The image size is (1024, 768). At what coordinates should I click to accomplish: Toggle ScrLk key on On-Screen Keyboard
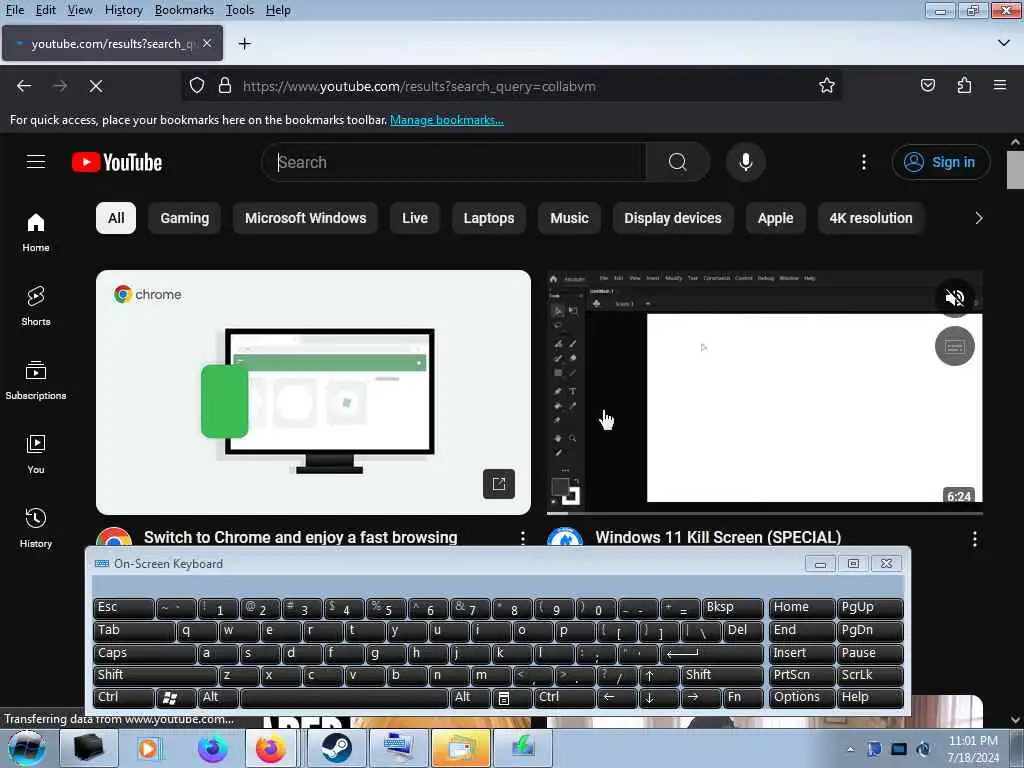(x=870, y=675)
